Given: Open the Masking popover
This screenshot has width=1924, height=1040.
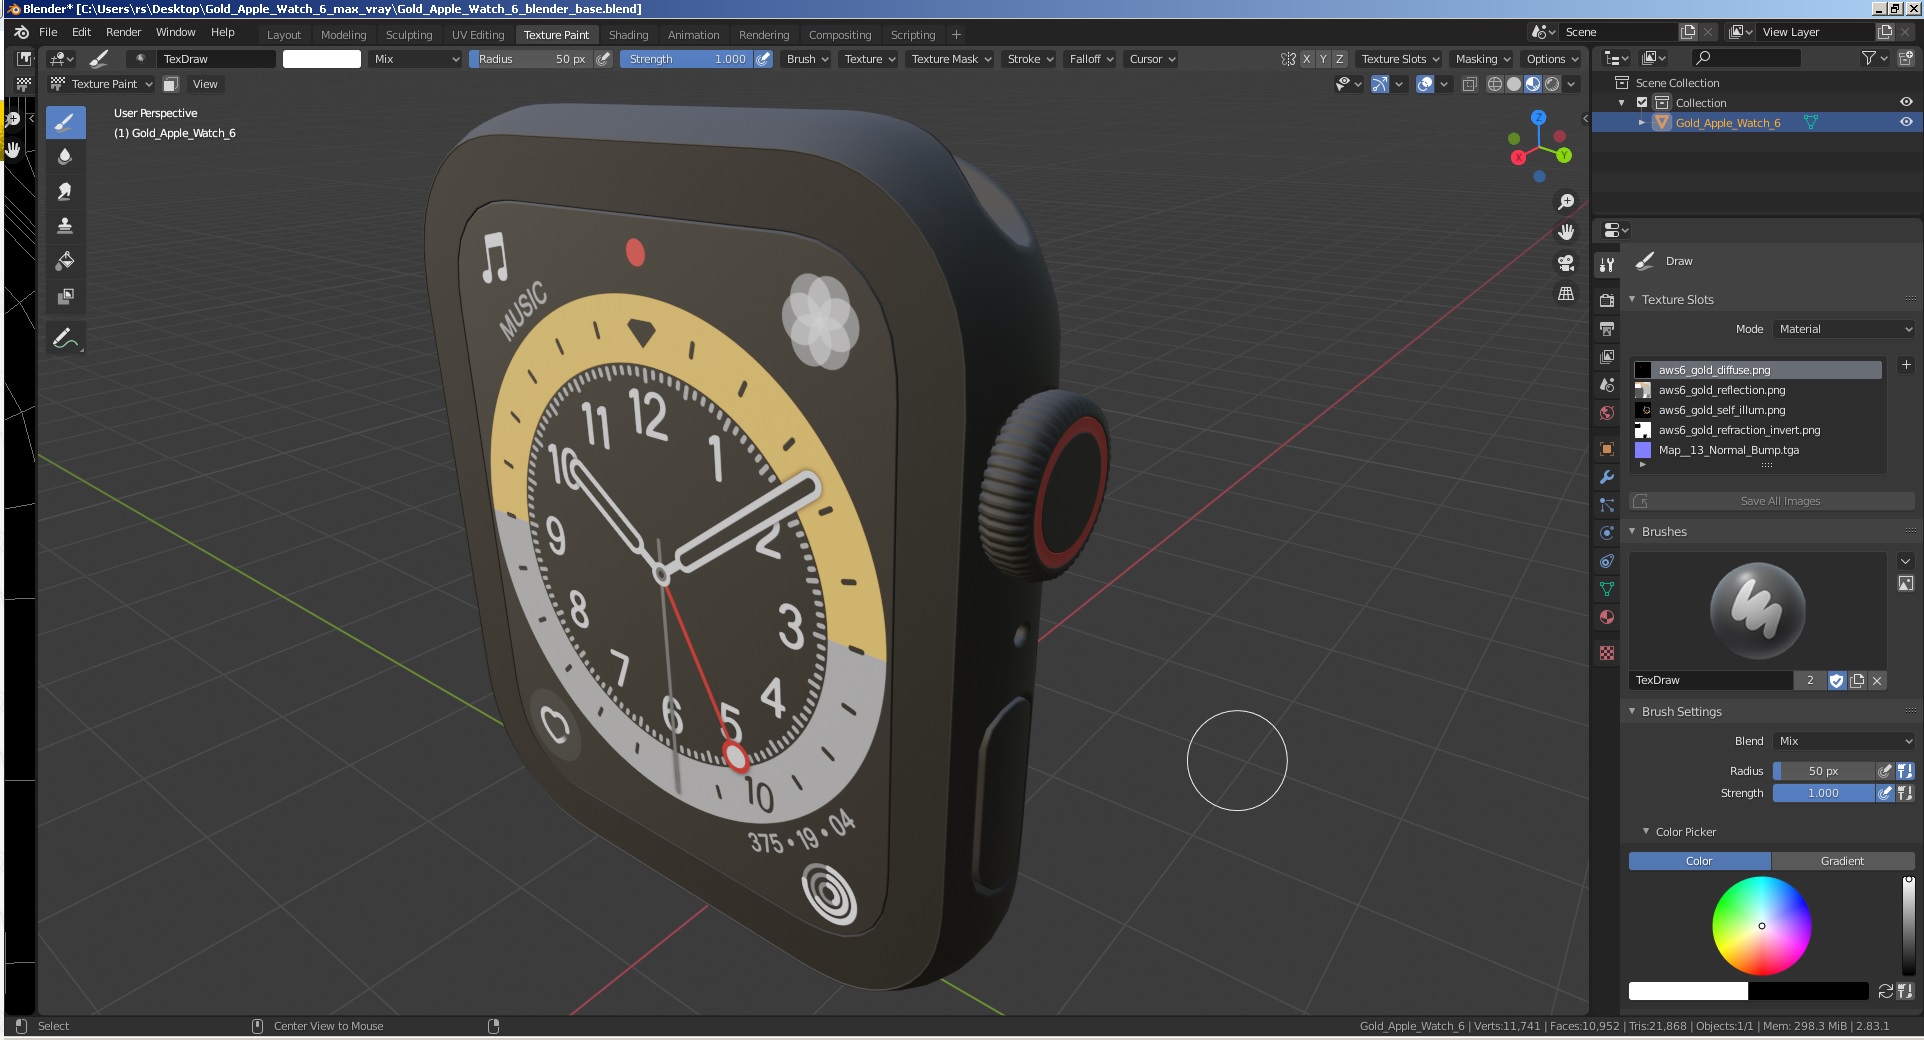Looking at the screenshot, I should click(1482, 59).
